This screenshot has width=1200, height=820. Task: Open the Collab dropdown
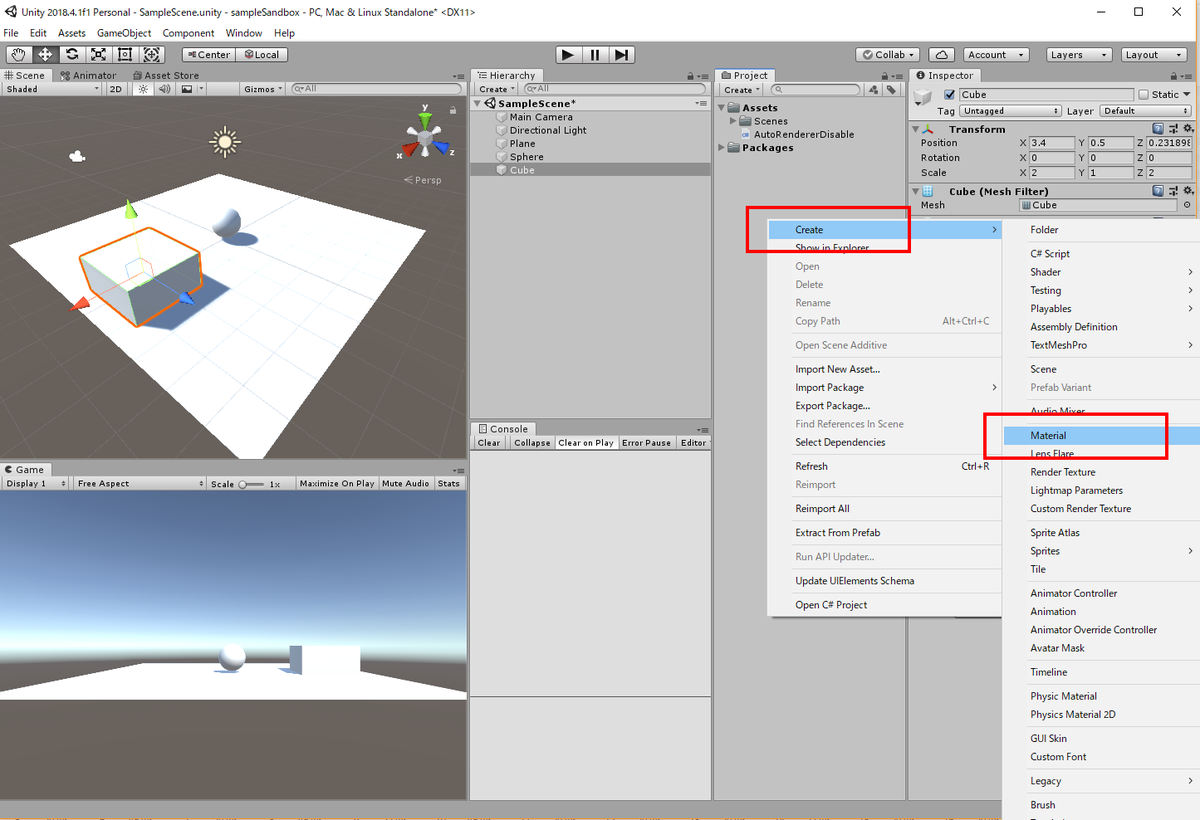click(x=889, y=55)
